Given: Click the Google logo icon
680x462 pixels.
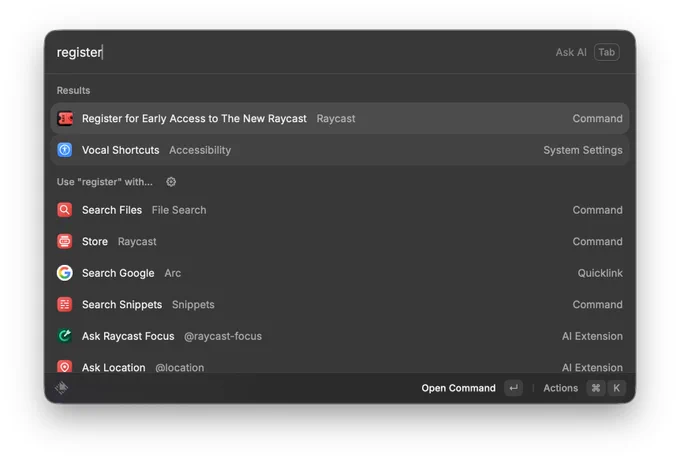Looking at the screenshot, I should point(65,273).
